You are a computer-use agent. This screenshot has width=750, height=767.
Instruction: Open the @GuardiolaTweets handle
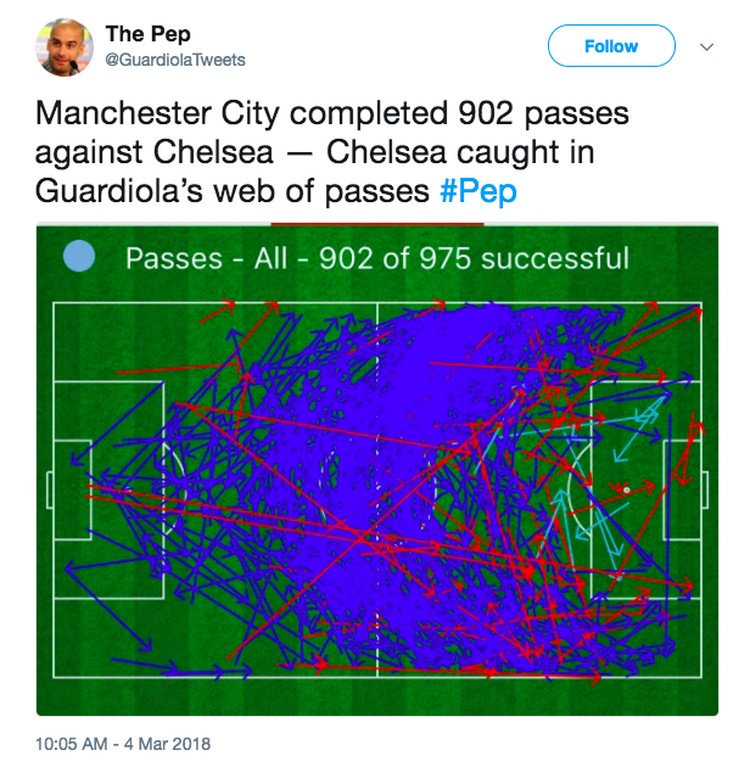click(175, 60)
